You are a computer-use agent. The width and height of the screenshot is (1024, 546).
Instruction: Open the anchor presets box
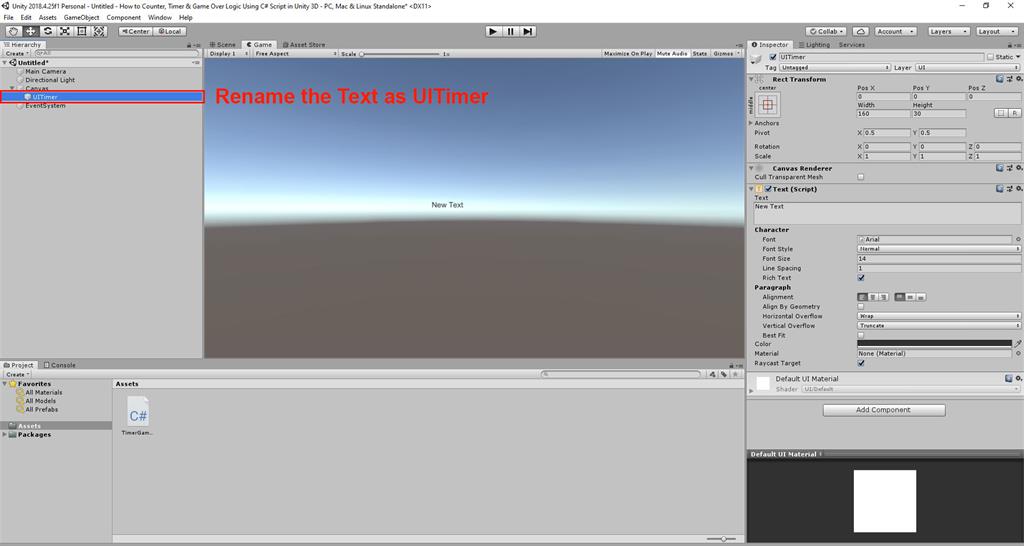[x=767, y=104]
